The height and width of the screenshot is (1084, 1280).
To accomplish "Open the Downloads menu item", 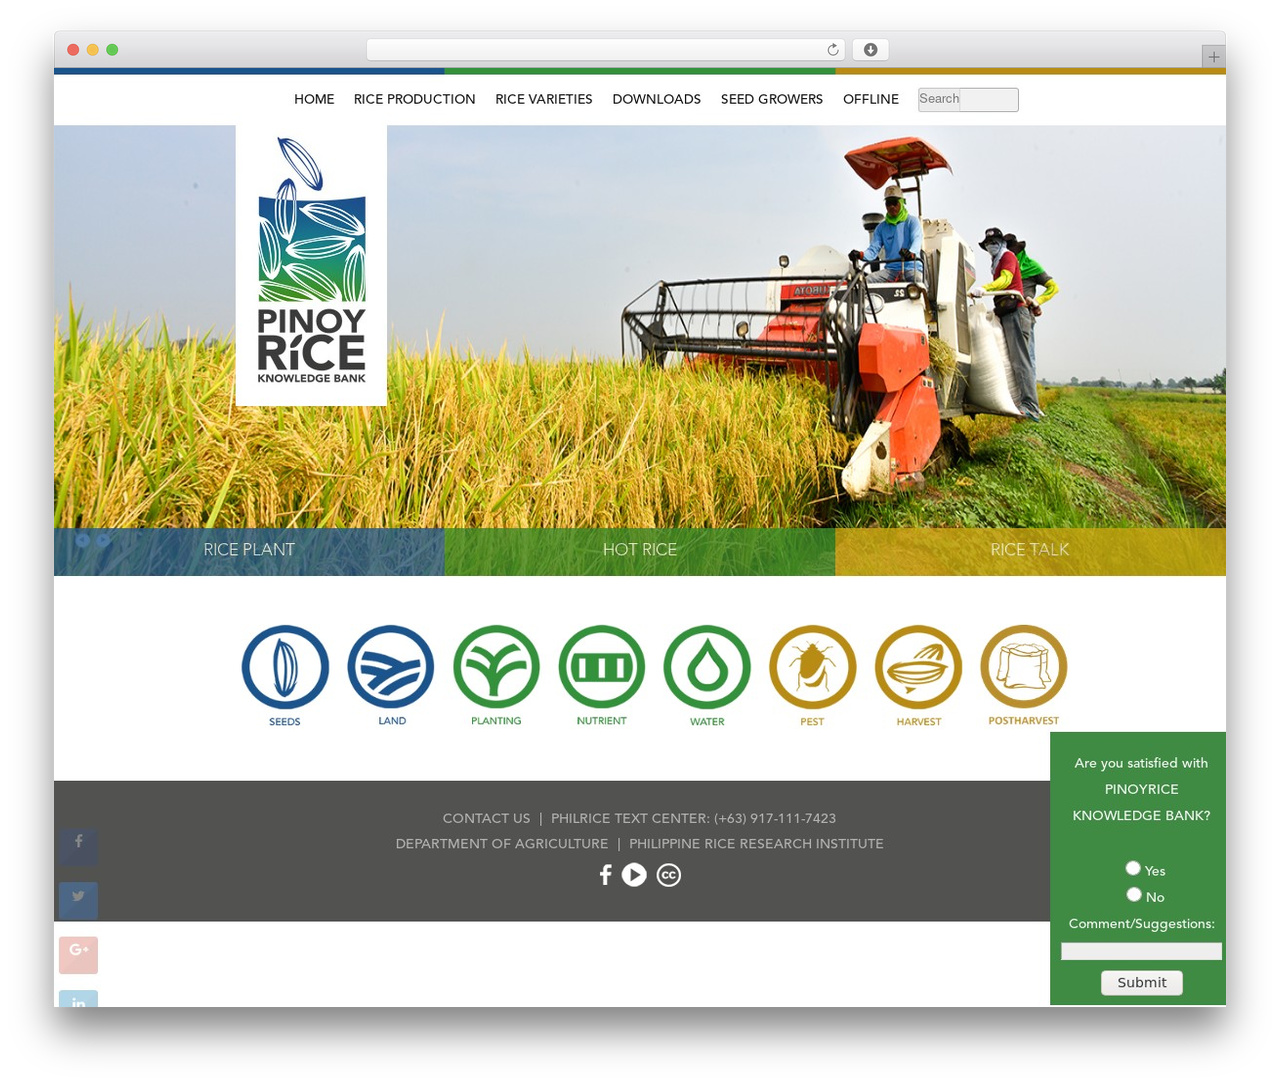I will pos(657,99).
